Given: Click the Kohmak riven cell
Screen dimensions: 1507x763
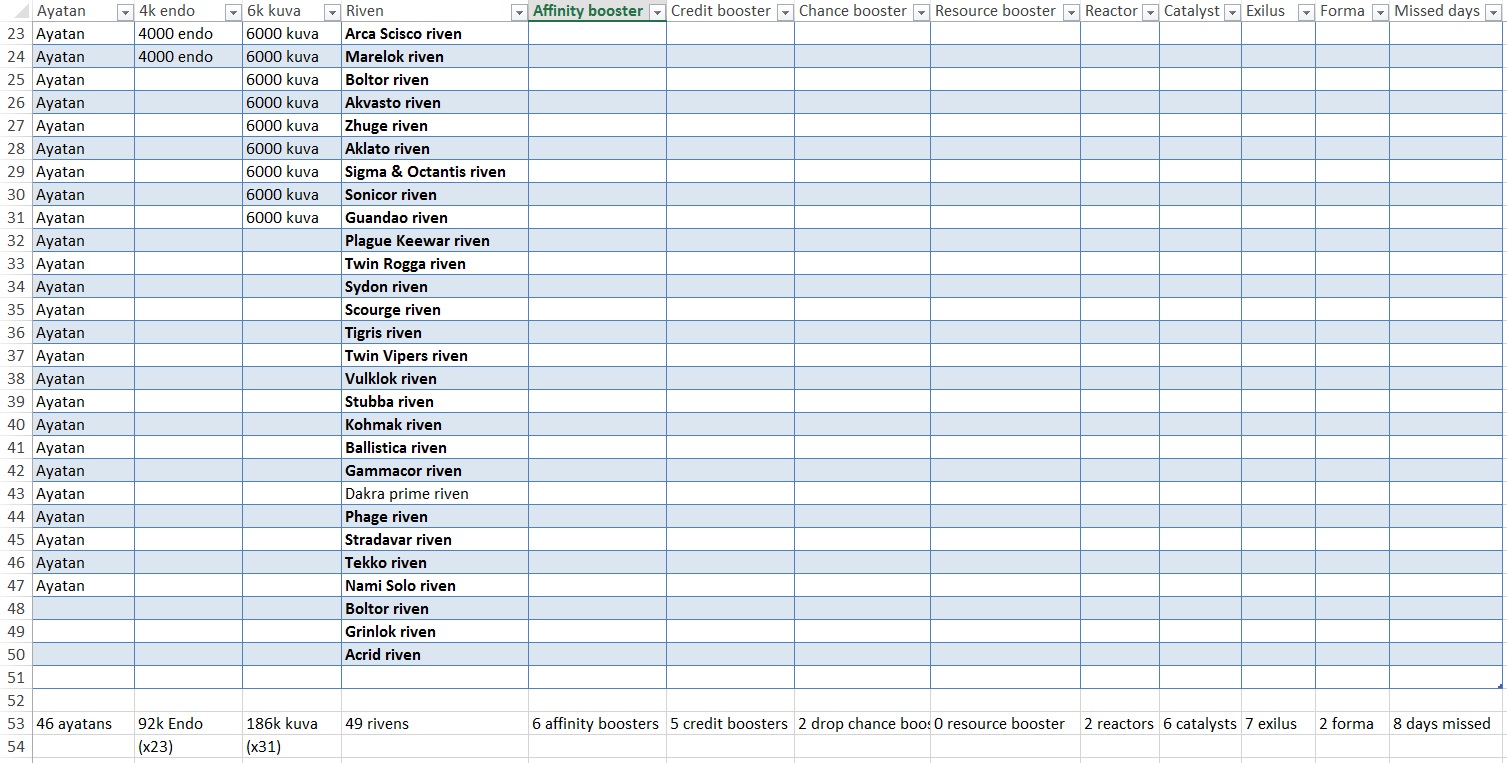Looking at the screenshot, I should coord(435,424).
